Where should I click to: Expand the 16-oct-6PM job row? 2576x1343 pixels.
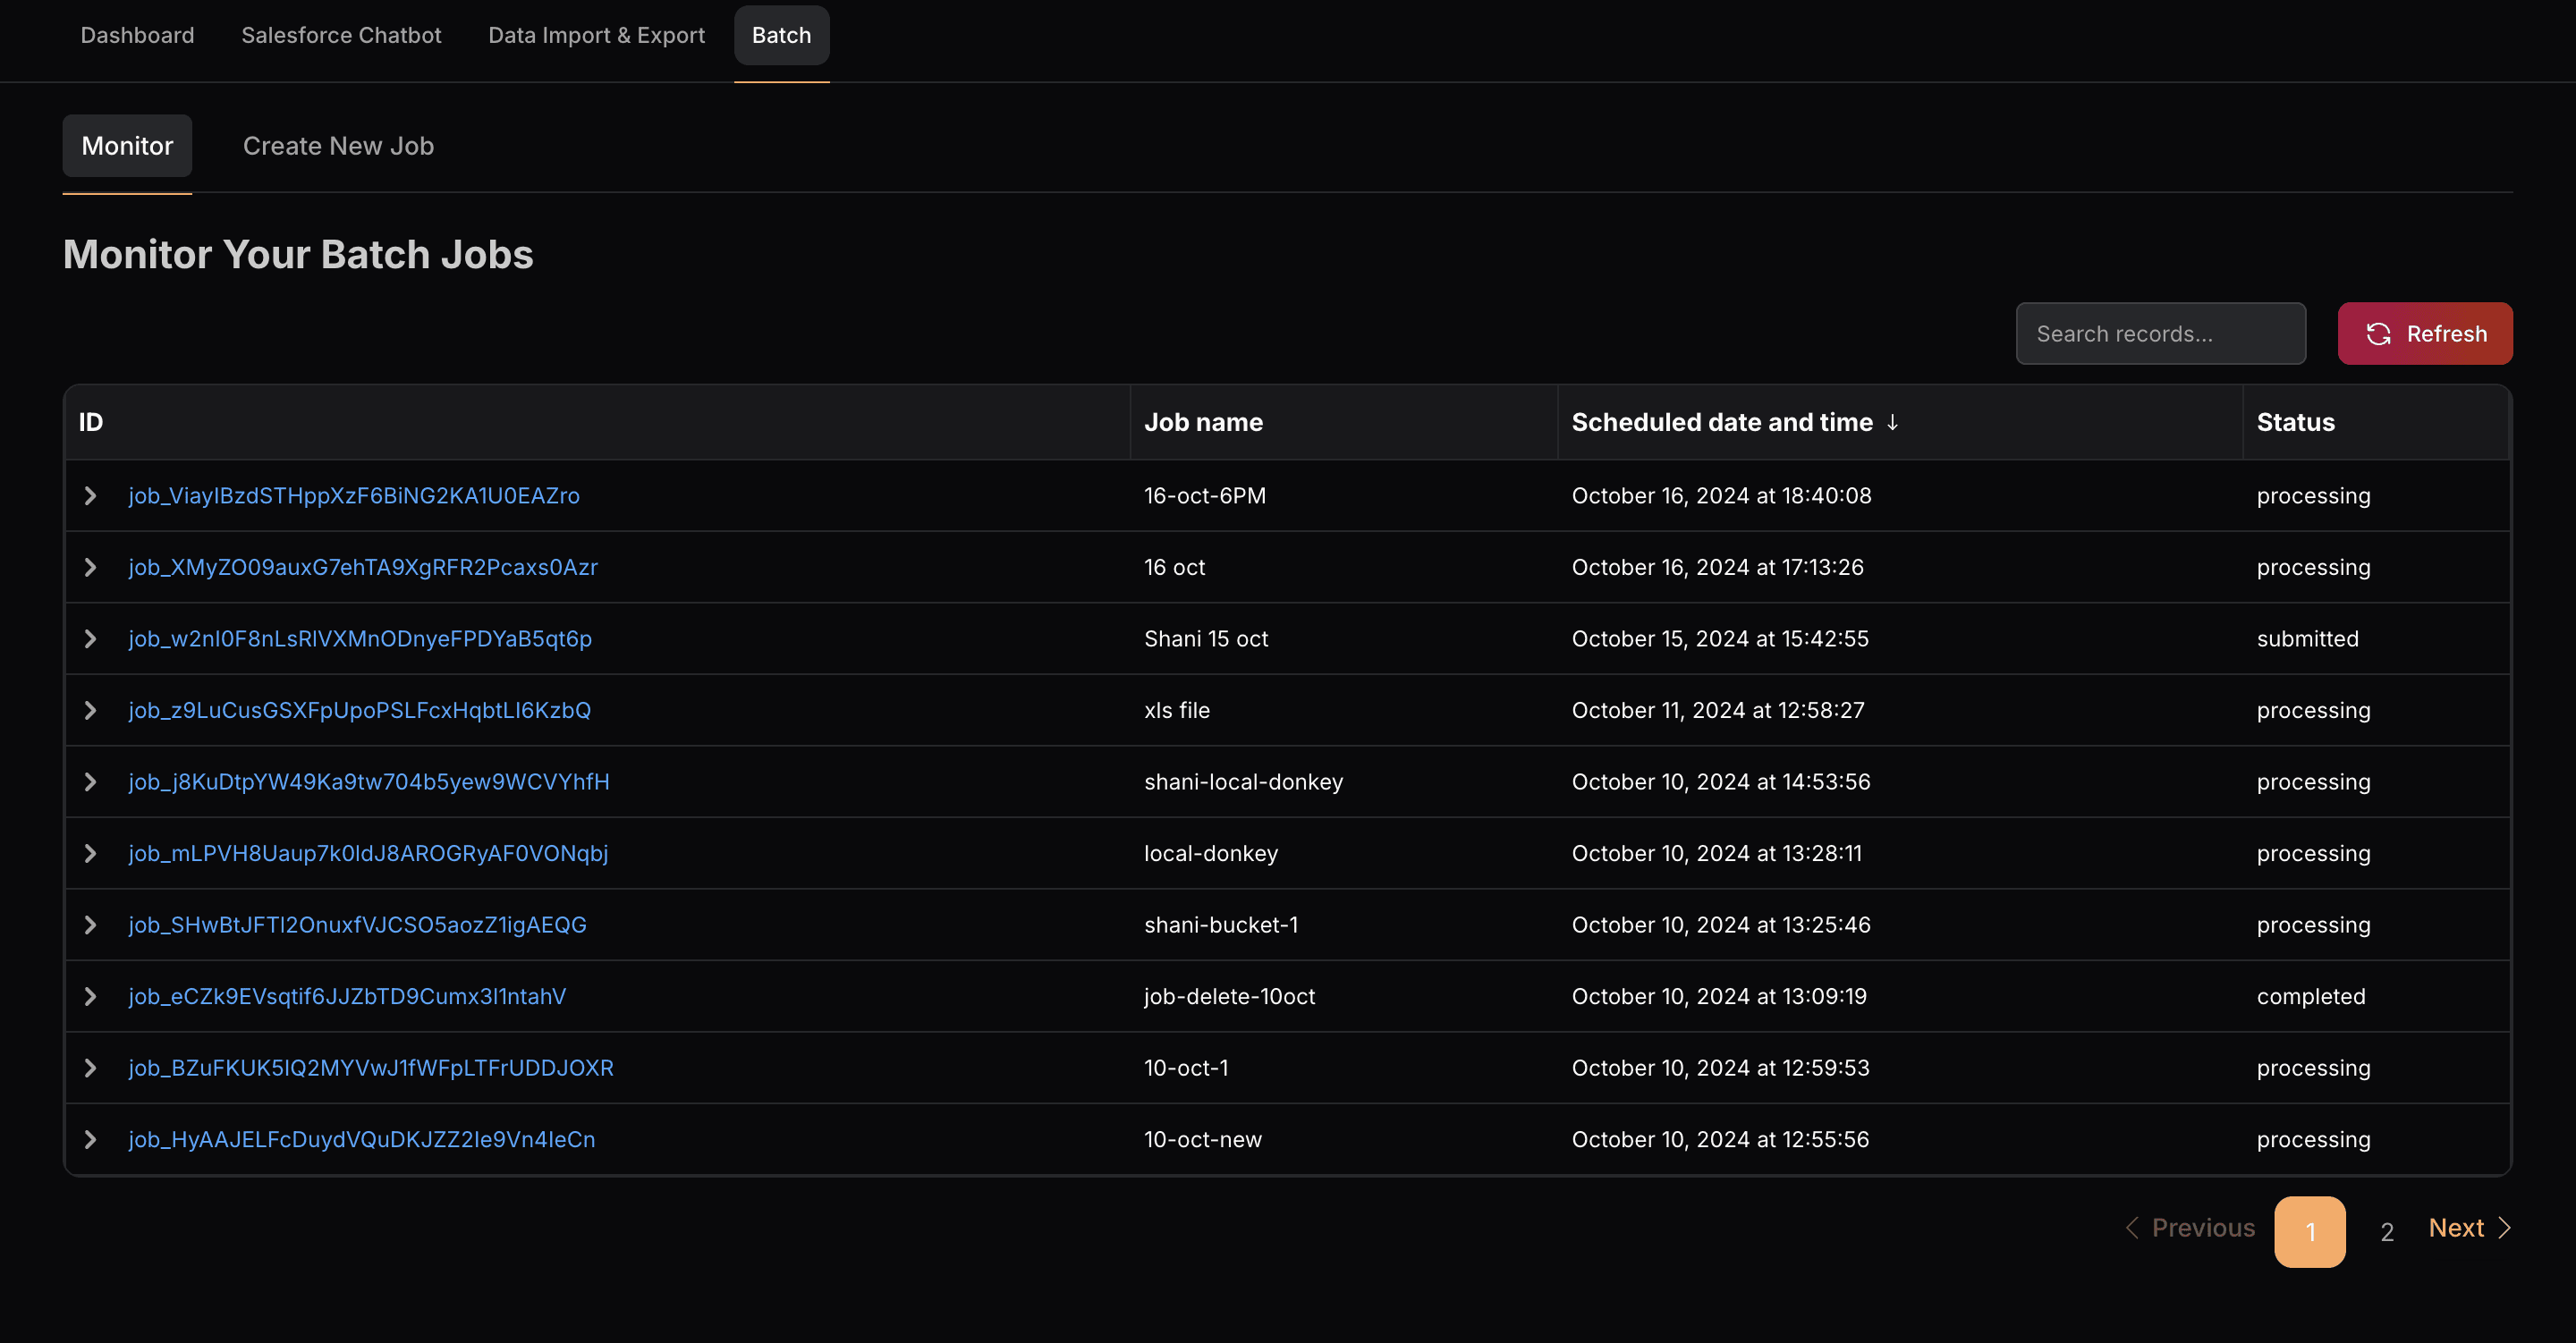coord(91,496)
